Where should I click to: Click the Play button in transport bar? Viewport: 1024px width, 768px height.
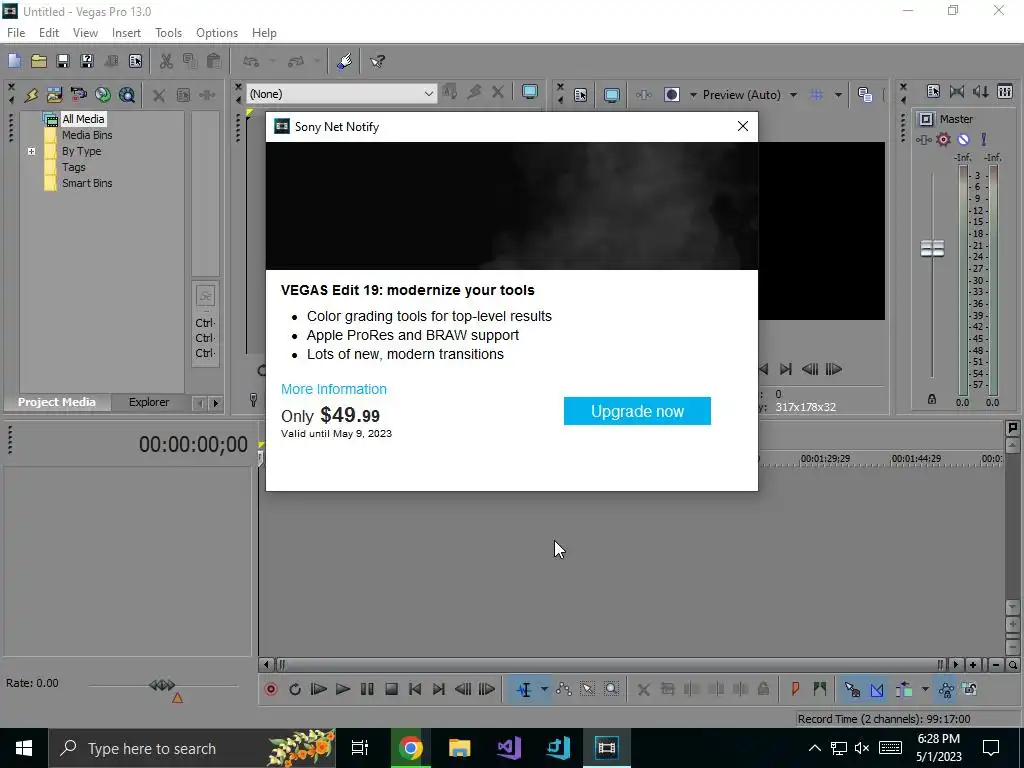(343, 689)
